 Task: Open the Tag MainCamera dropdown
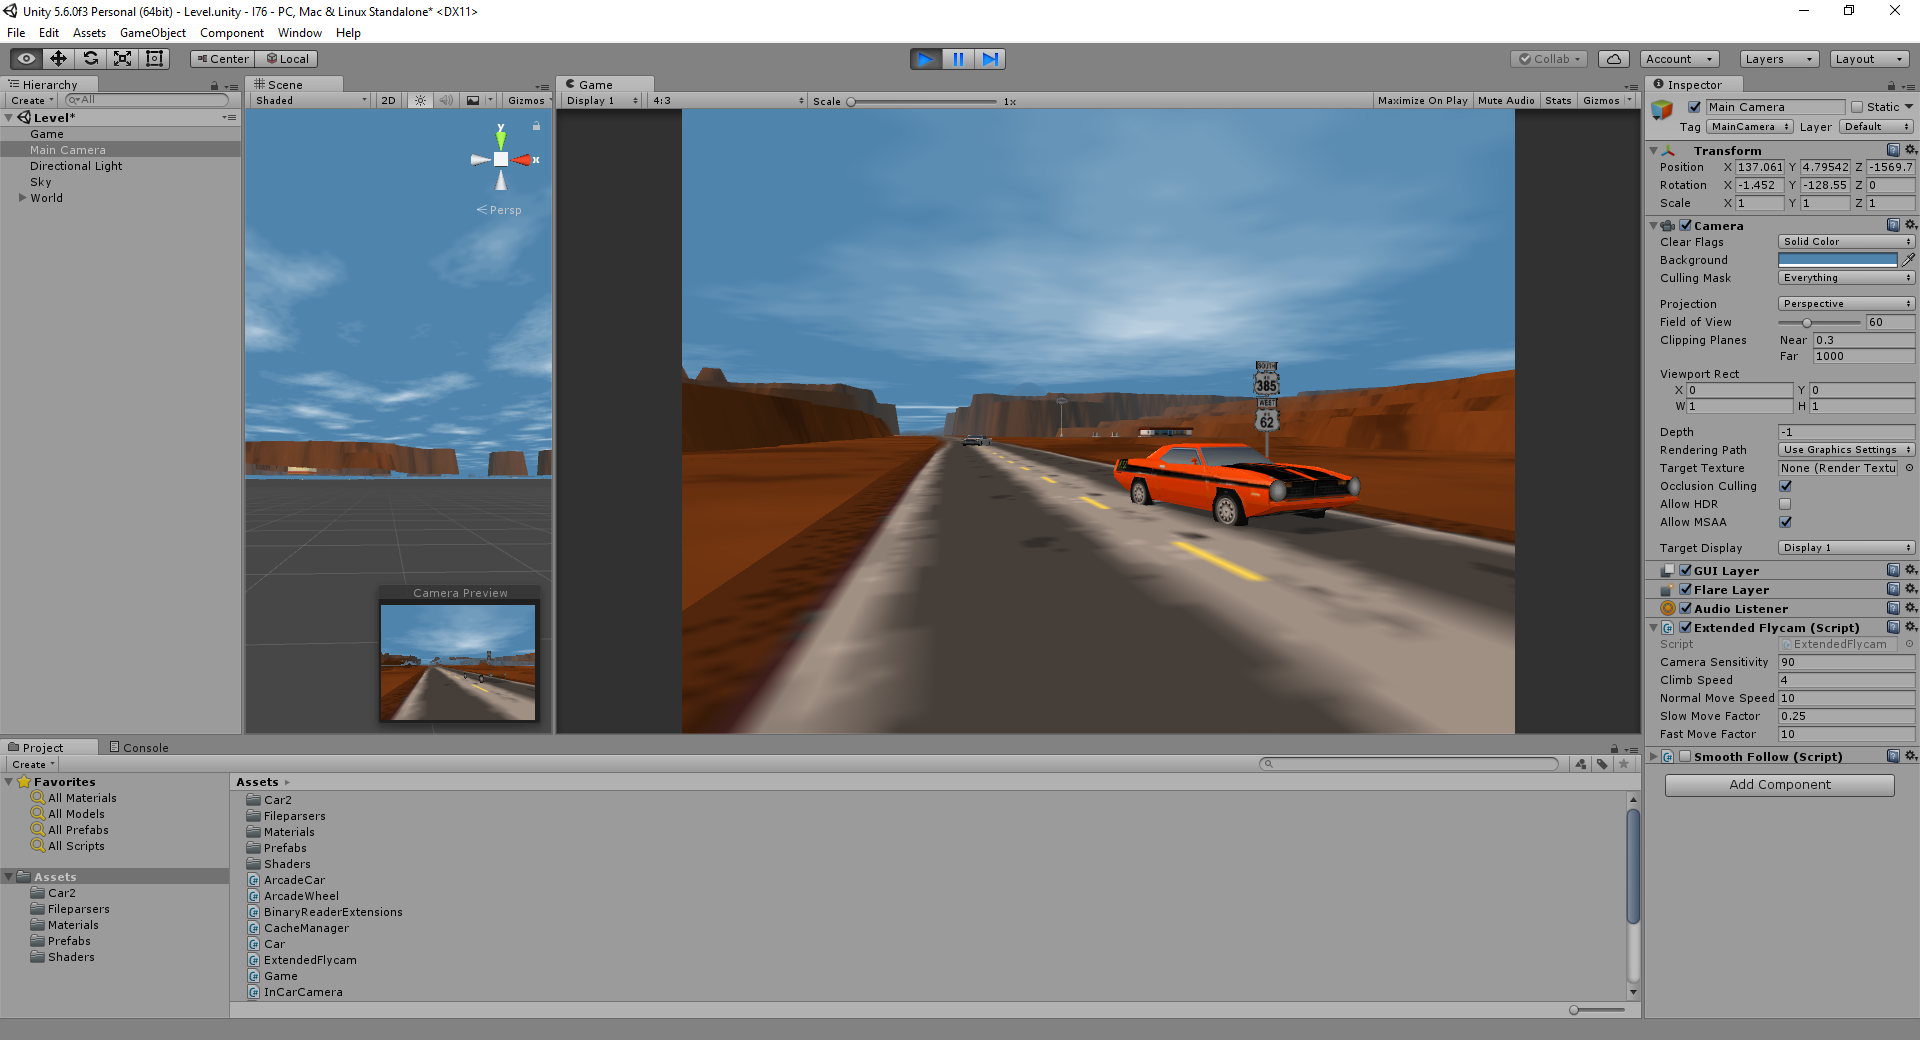point(1749,127)
